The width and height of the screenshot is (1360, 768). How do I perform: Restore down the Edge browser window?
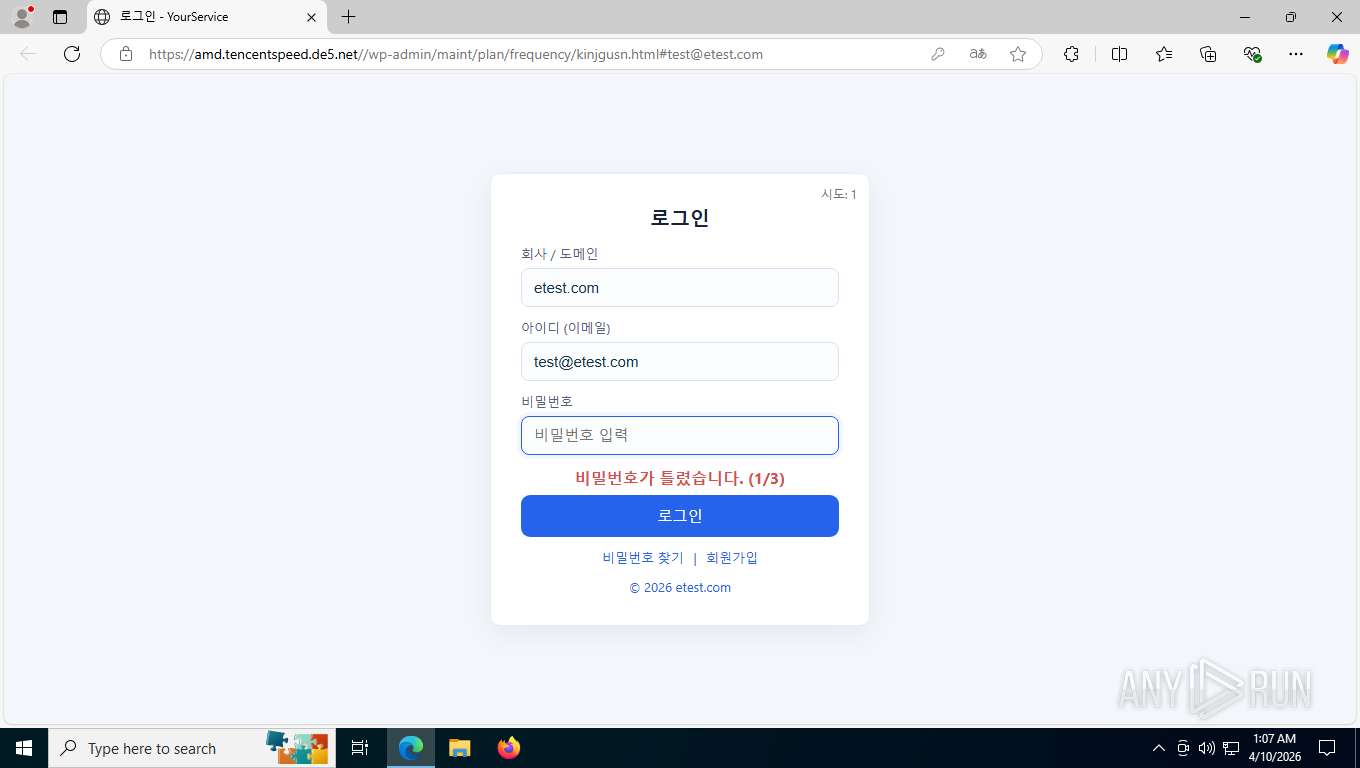tap(1291, 17)
